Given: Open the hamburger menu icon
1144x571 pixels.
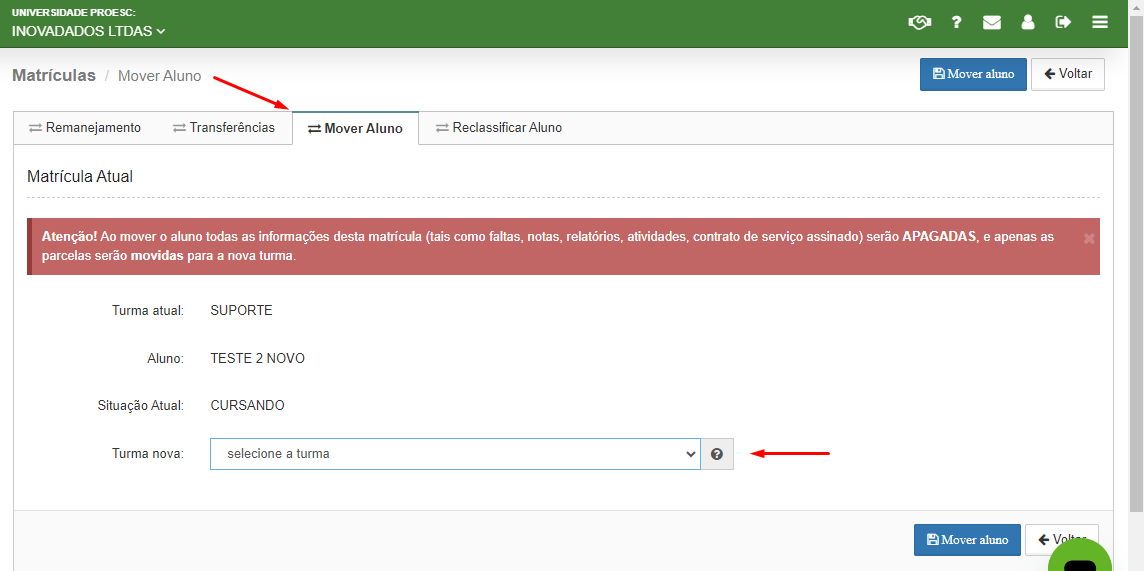Looking at the screenshot, I should coord(1099,23).
